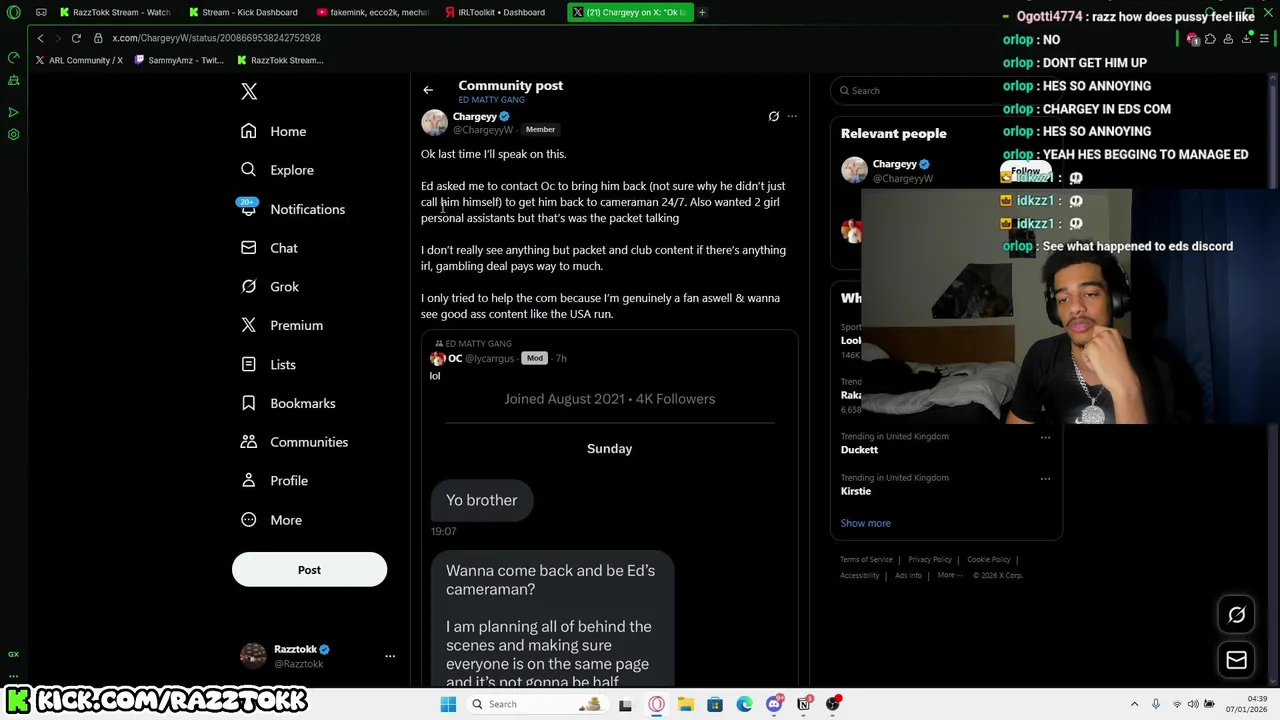Open File Explorer from the taskbar
Image resolution: width=1280 pixels, height=720 pixels.
[x=685, y=704]
